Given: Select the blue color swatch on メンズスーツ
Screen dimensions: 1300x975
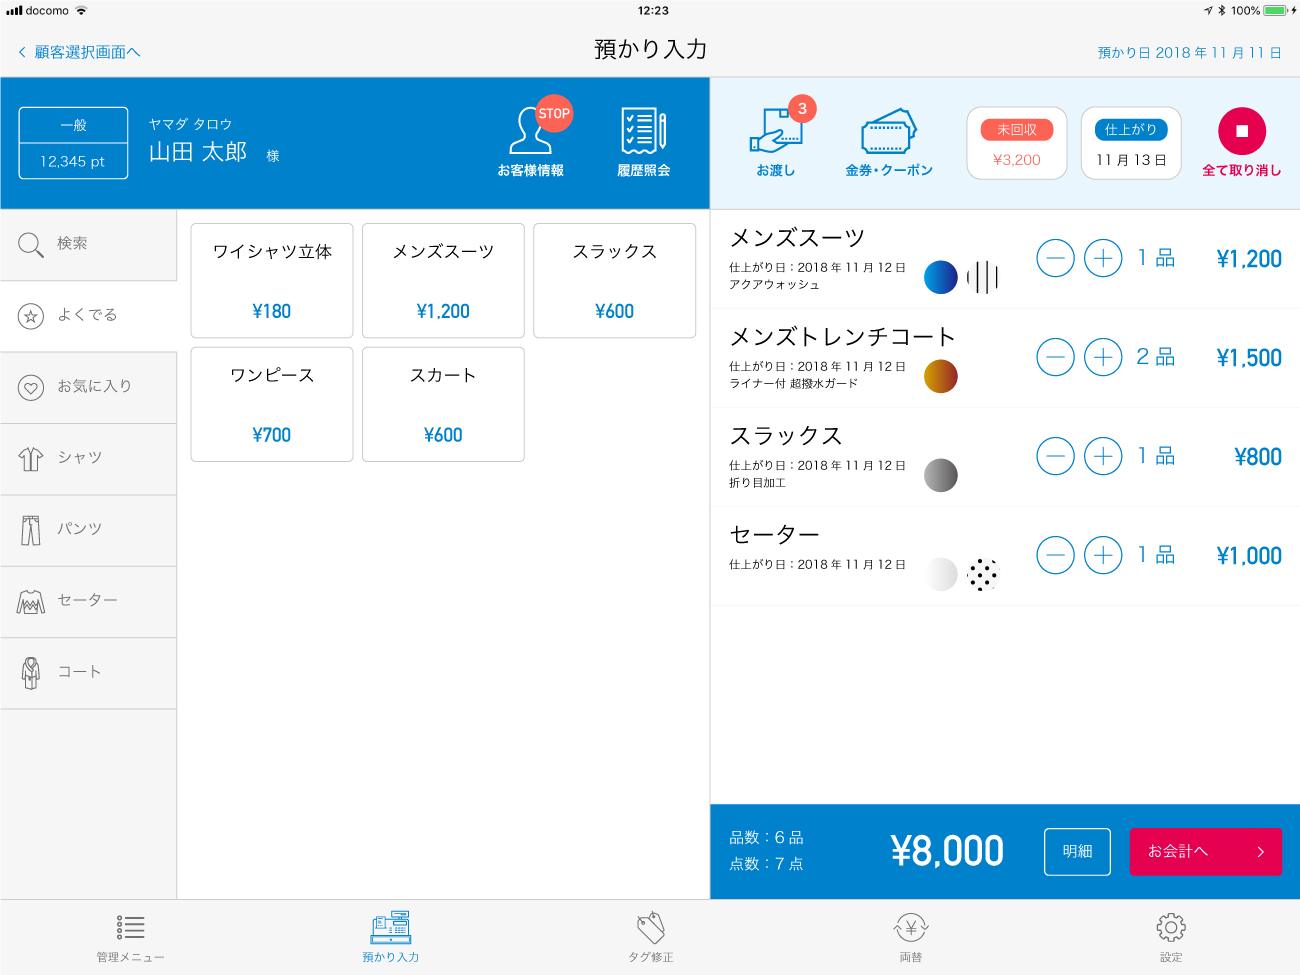Looking at the screenshot, I should point(941,277).
